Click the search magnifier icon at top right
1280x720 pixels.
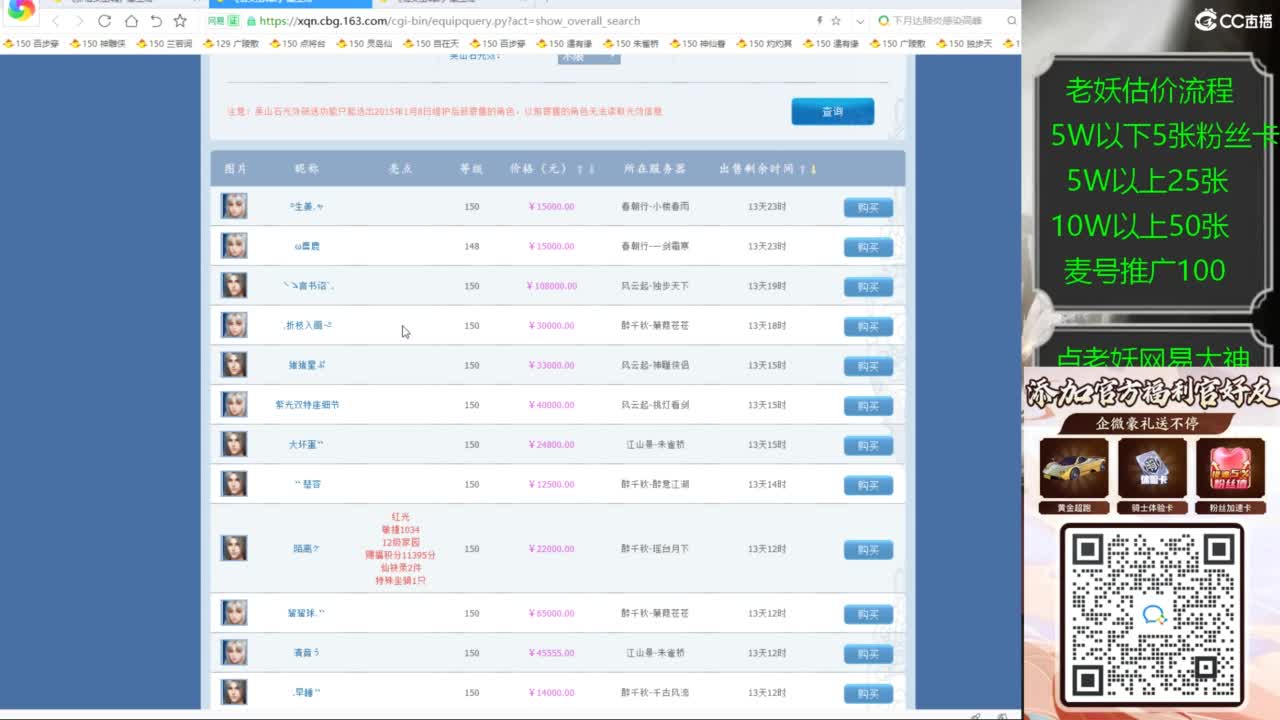point(1012,21)
